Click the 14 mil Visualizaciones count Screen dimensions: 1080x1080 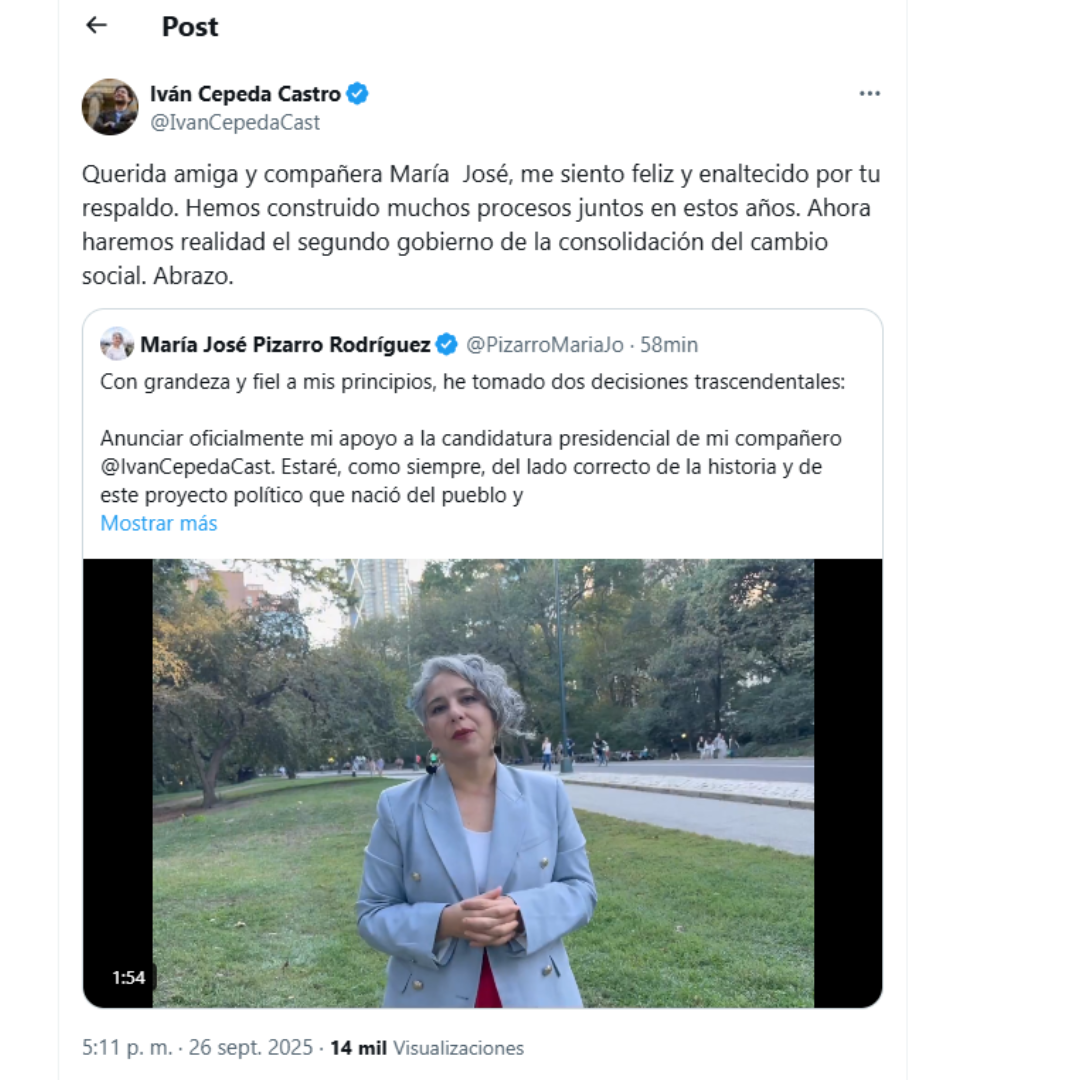tap(427, 1048)
